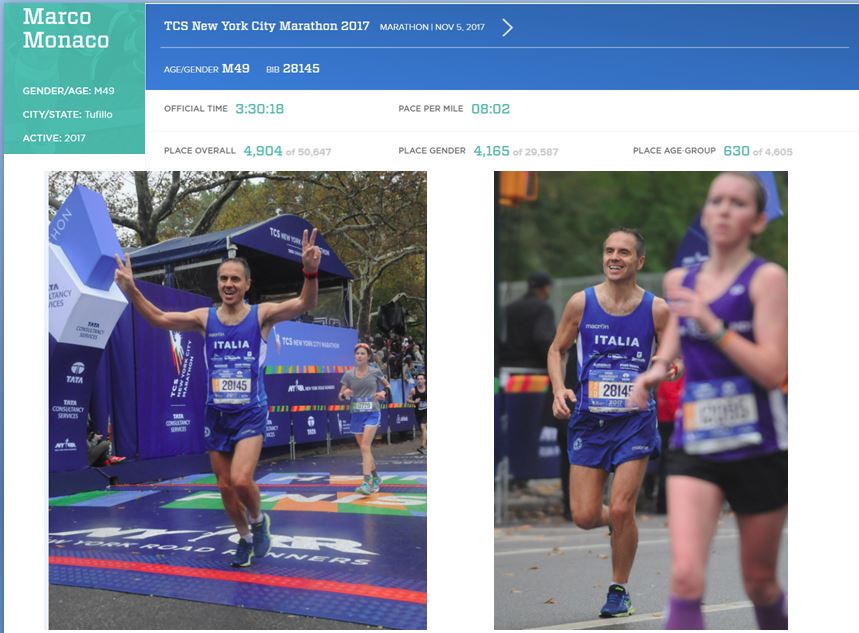Click the place overall value 4,904
859x633 pixels.
point(263,151)
